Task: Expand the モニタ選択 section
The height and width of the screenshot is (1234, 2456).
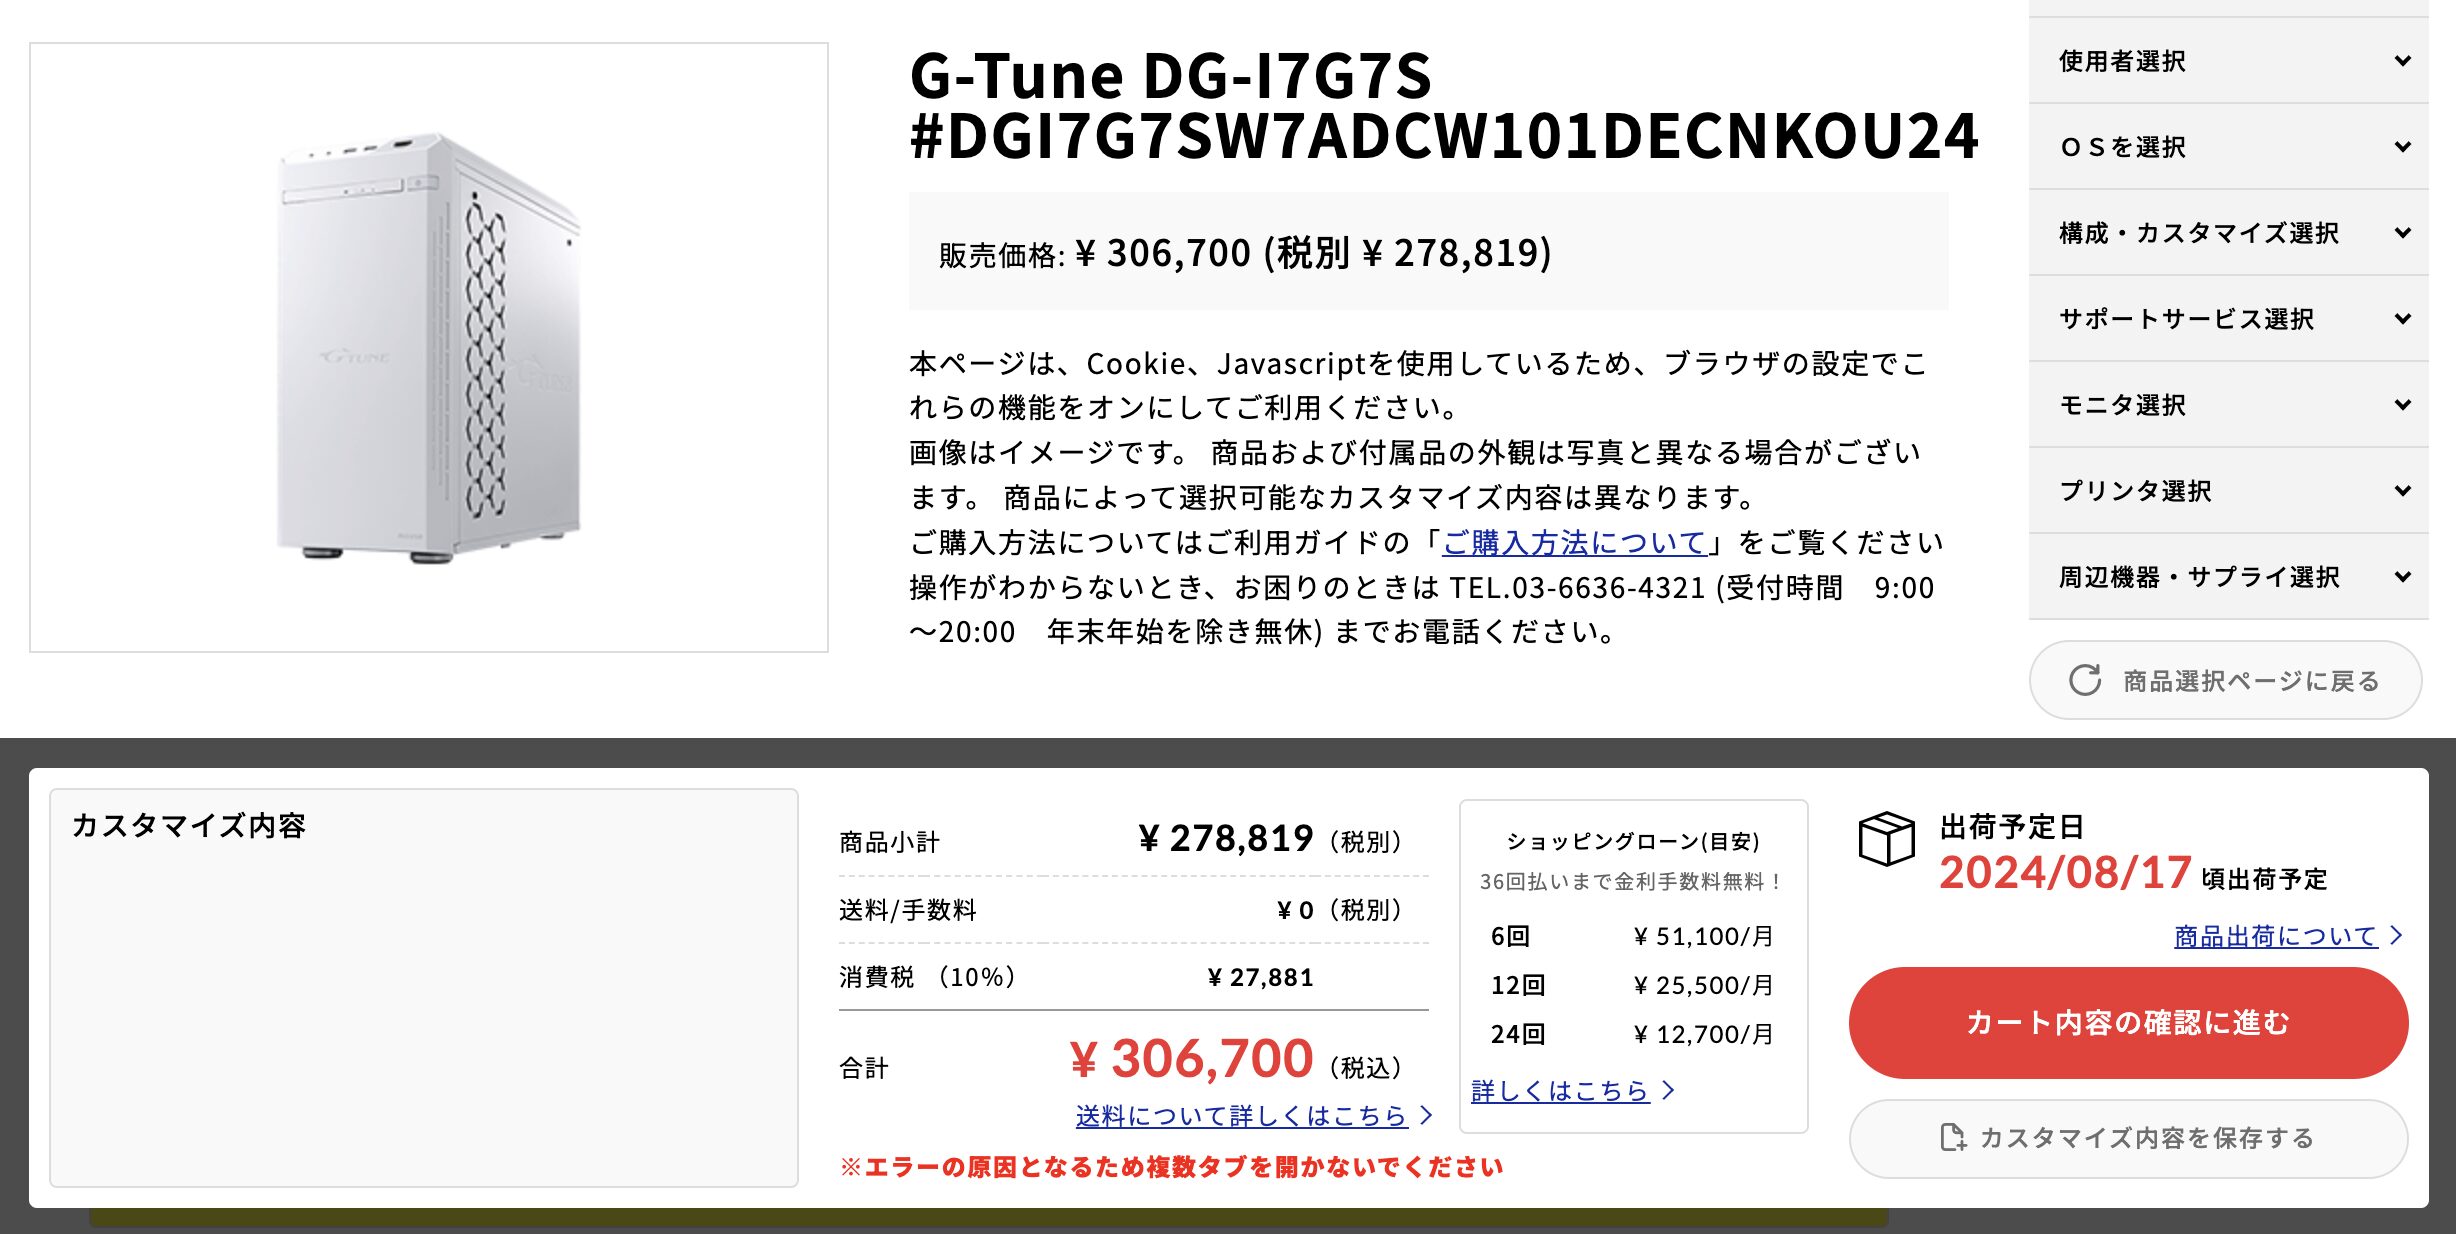Action: click(2228, 404)
